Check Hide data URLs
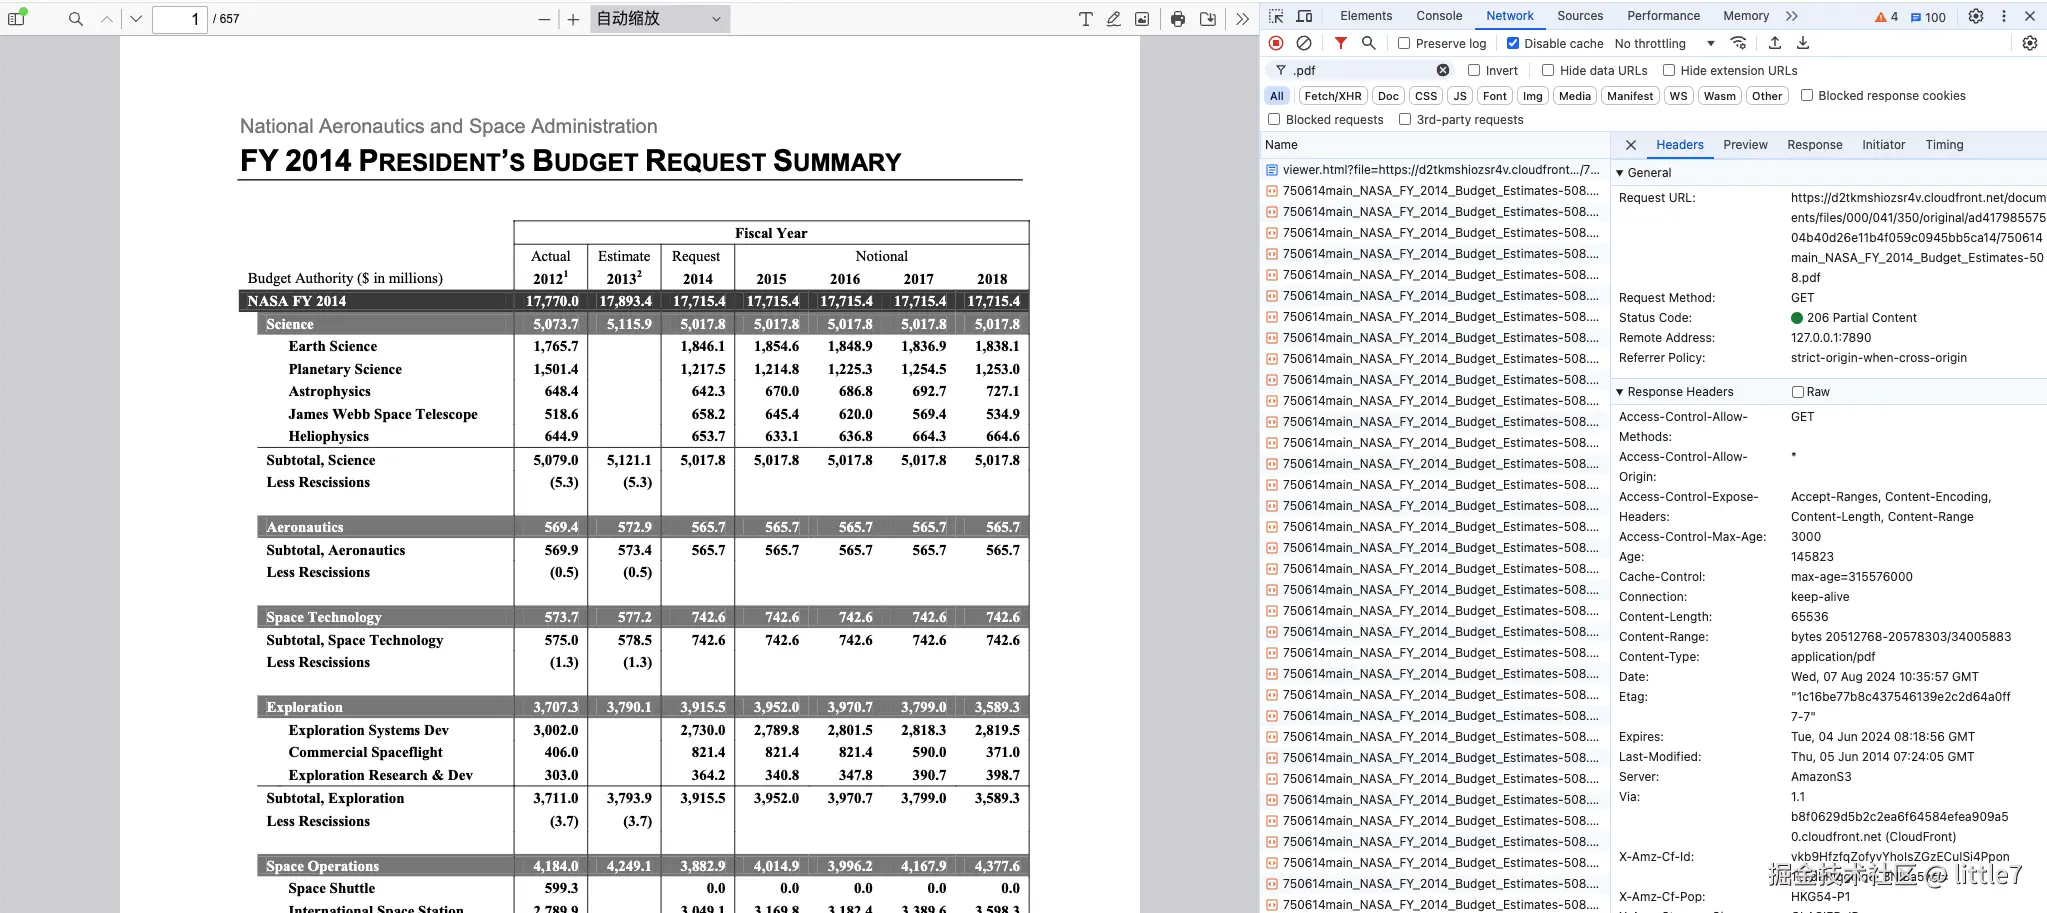The width and height of the screenshot is (2047, 913). 1548,70
